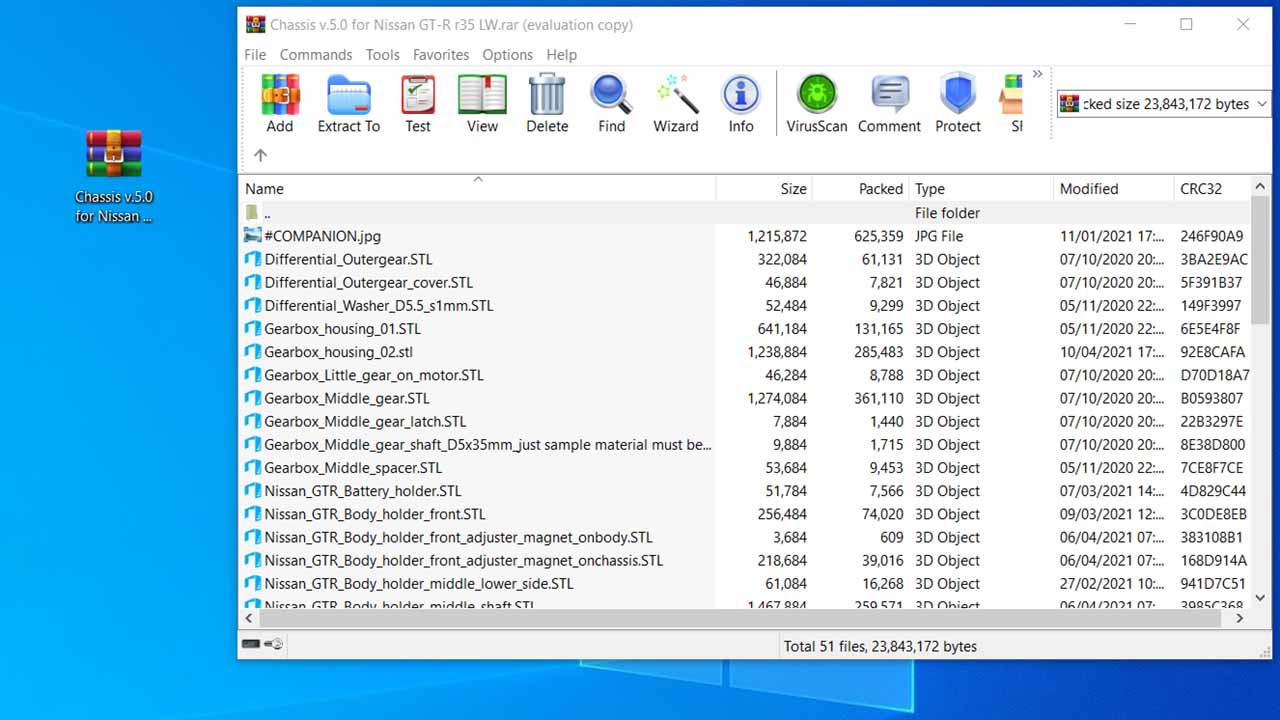This screenshot has width=1280, height=720.
Task: Sort files by Modified column header
Action: 1114,188
